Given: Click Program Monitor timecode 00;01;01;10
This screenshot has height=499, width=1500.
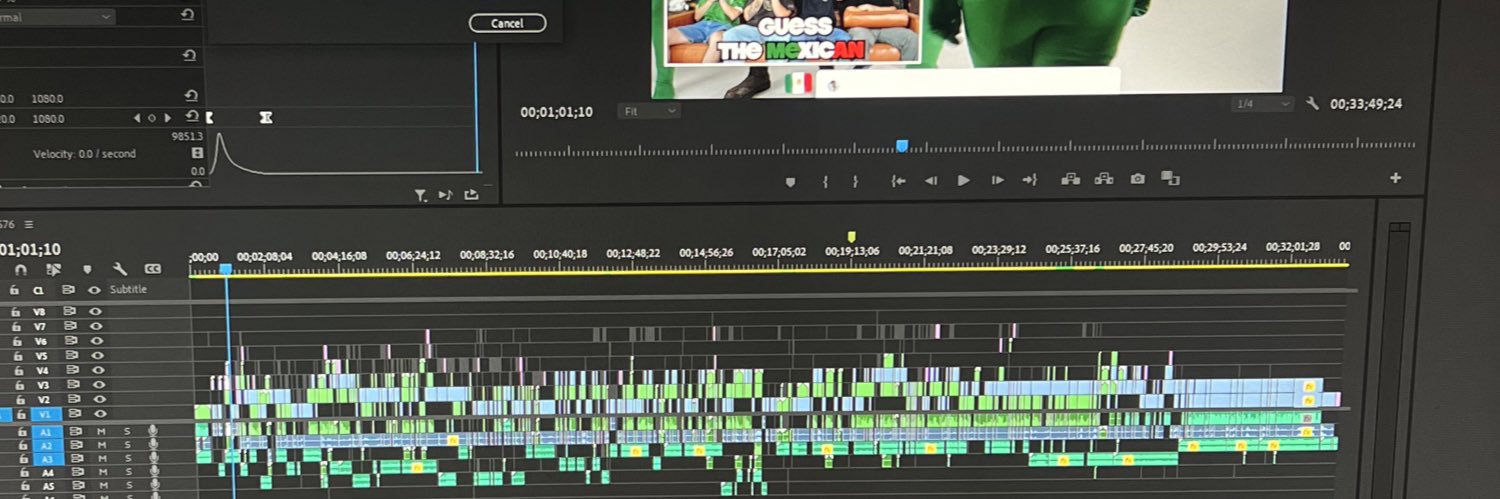Looking at the screenshot, I should click(556, 112).
